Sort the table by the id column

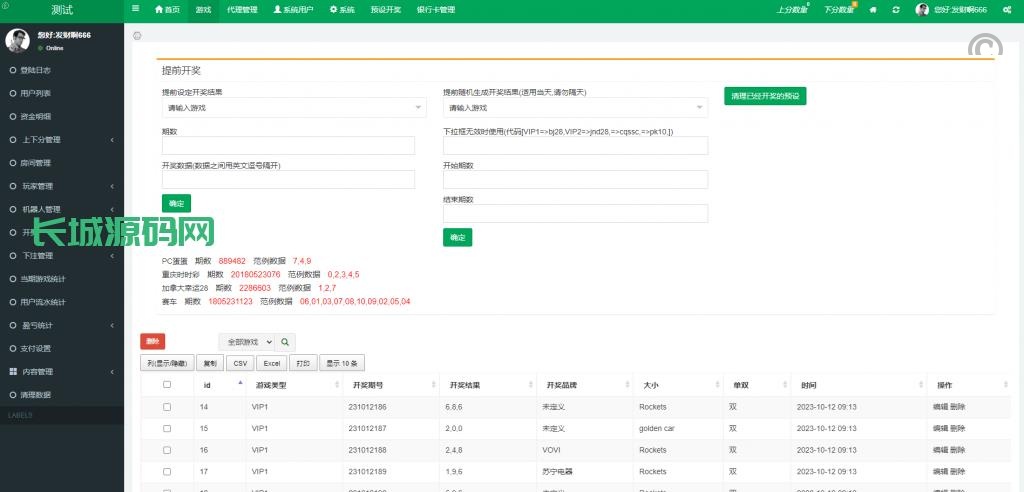(x=220, y=384)
